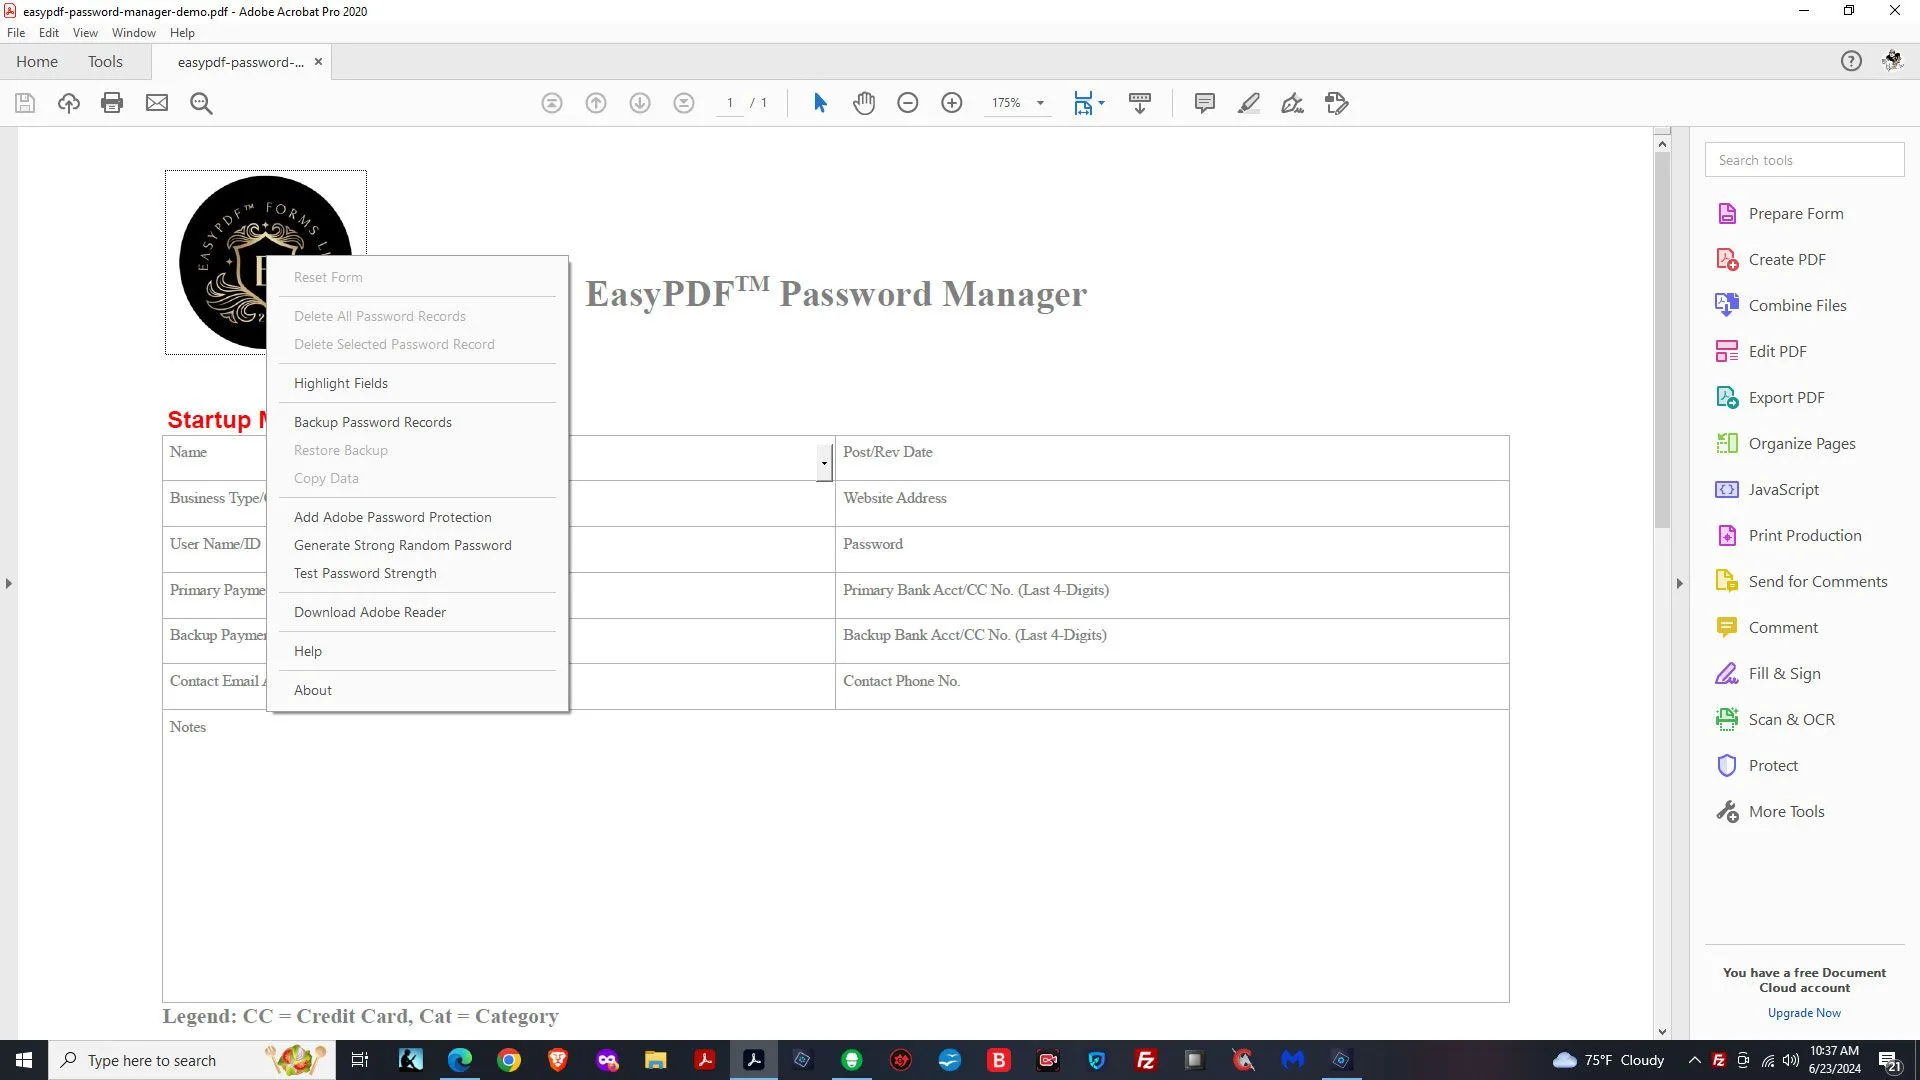Image resolution: width=1920 pixels, height=1080 pixels.
Task: Expand the left navigation pane arrow
Action: coord(9,583)
